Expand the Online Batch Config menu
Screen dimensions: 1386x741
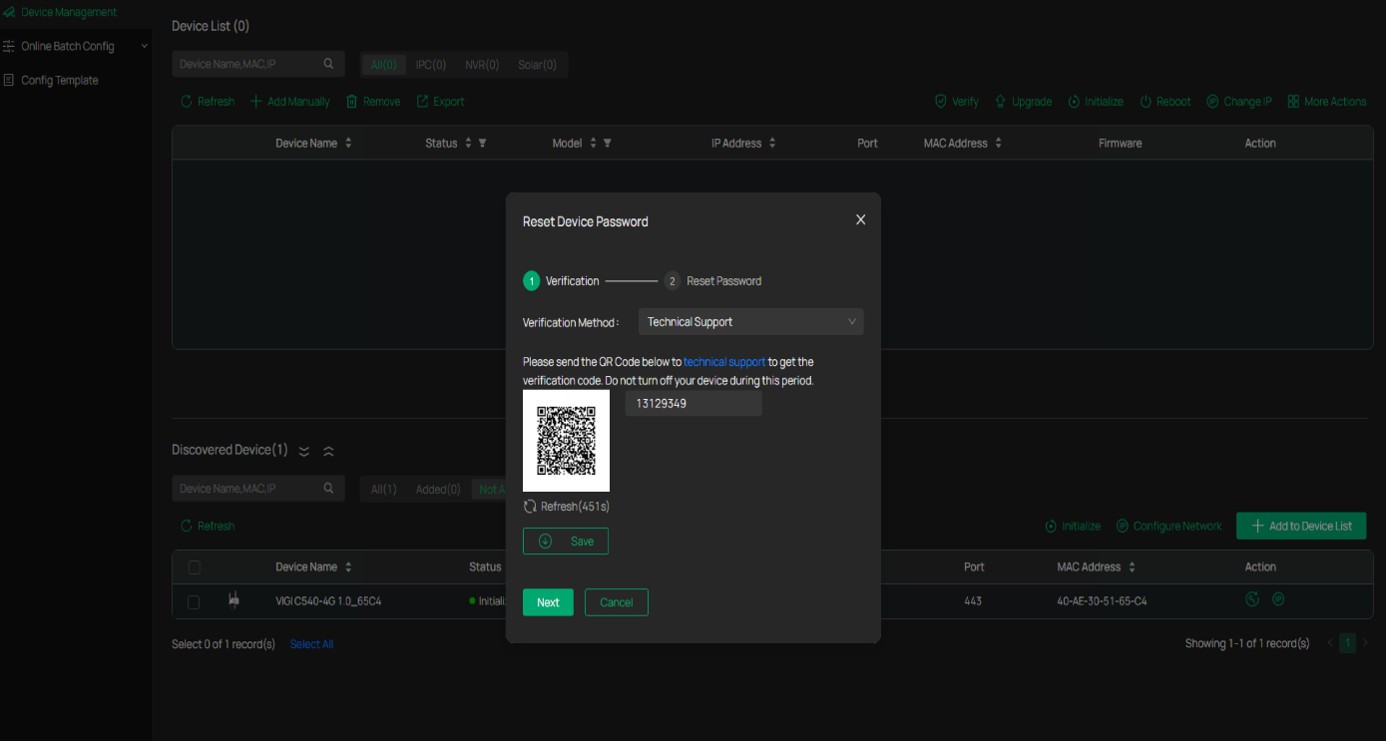click(75, 46)
